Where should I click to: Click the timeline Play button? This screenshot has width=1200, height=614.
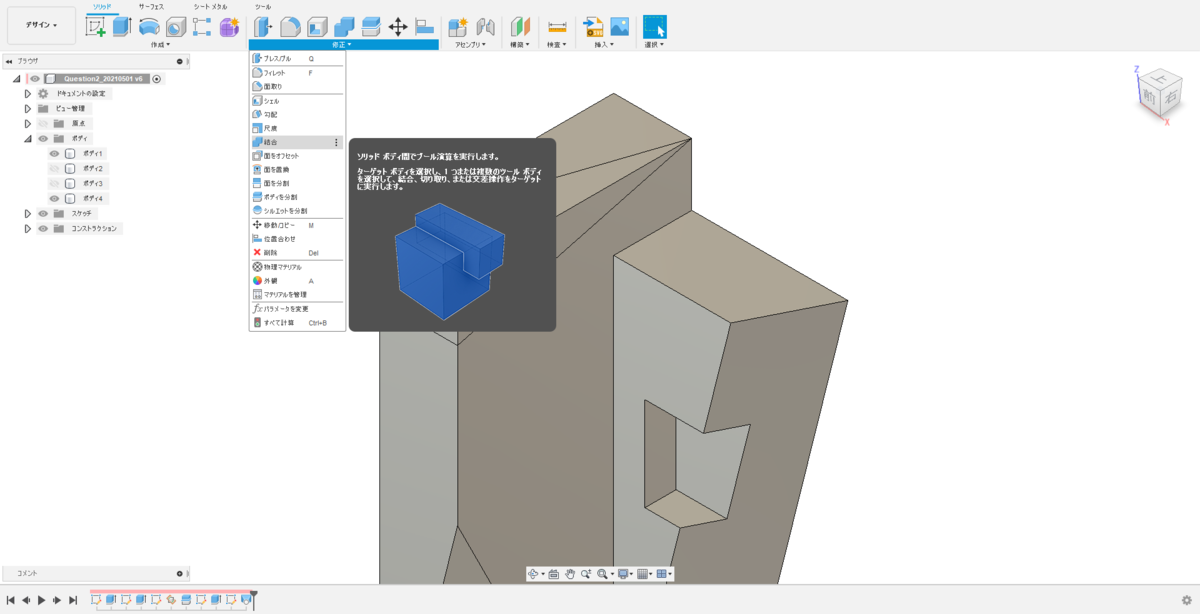click(41, 600)
